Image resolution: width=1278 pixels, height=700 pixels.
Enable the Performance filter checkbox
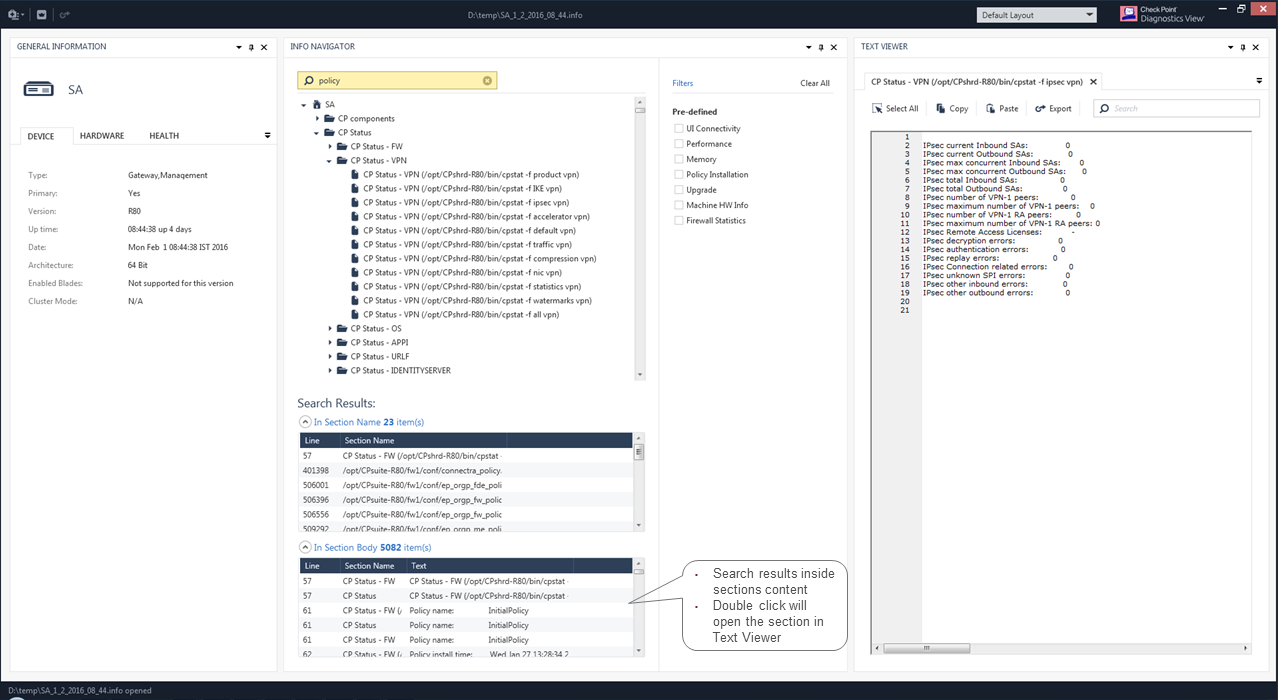[679, 144]
